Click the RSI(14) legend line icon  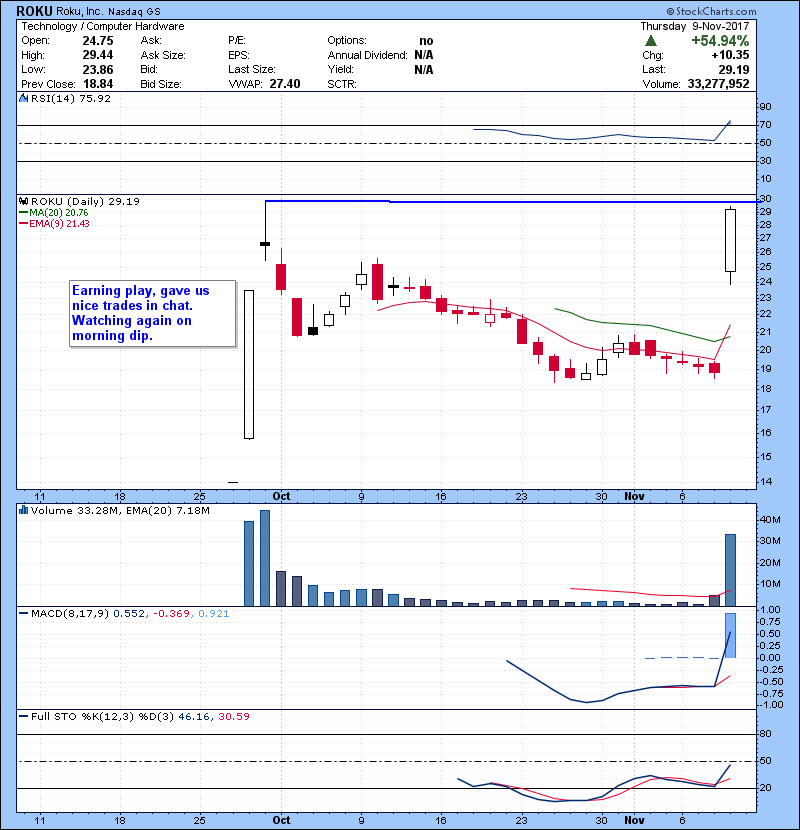23,99
